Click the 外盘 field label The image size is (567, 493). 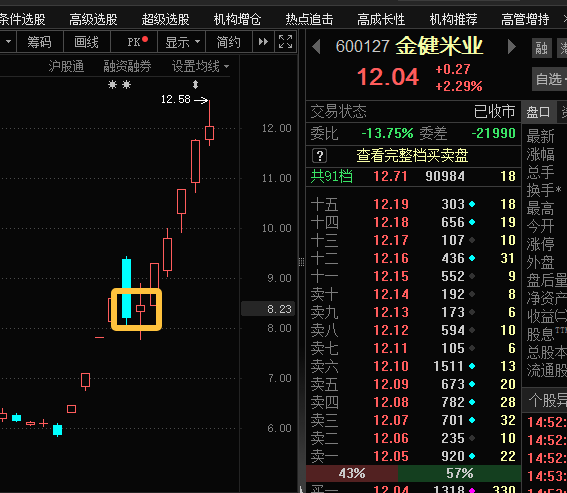540,263
